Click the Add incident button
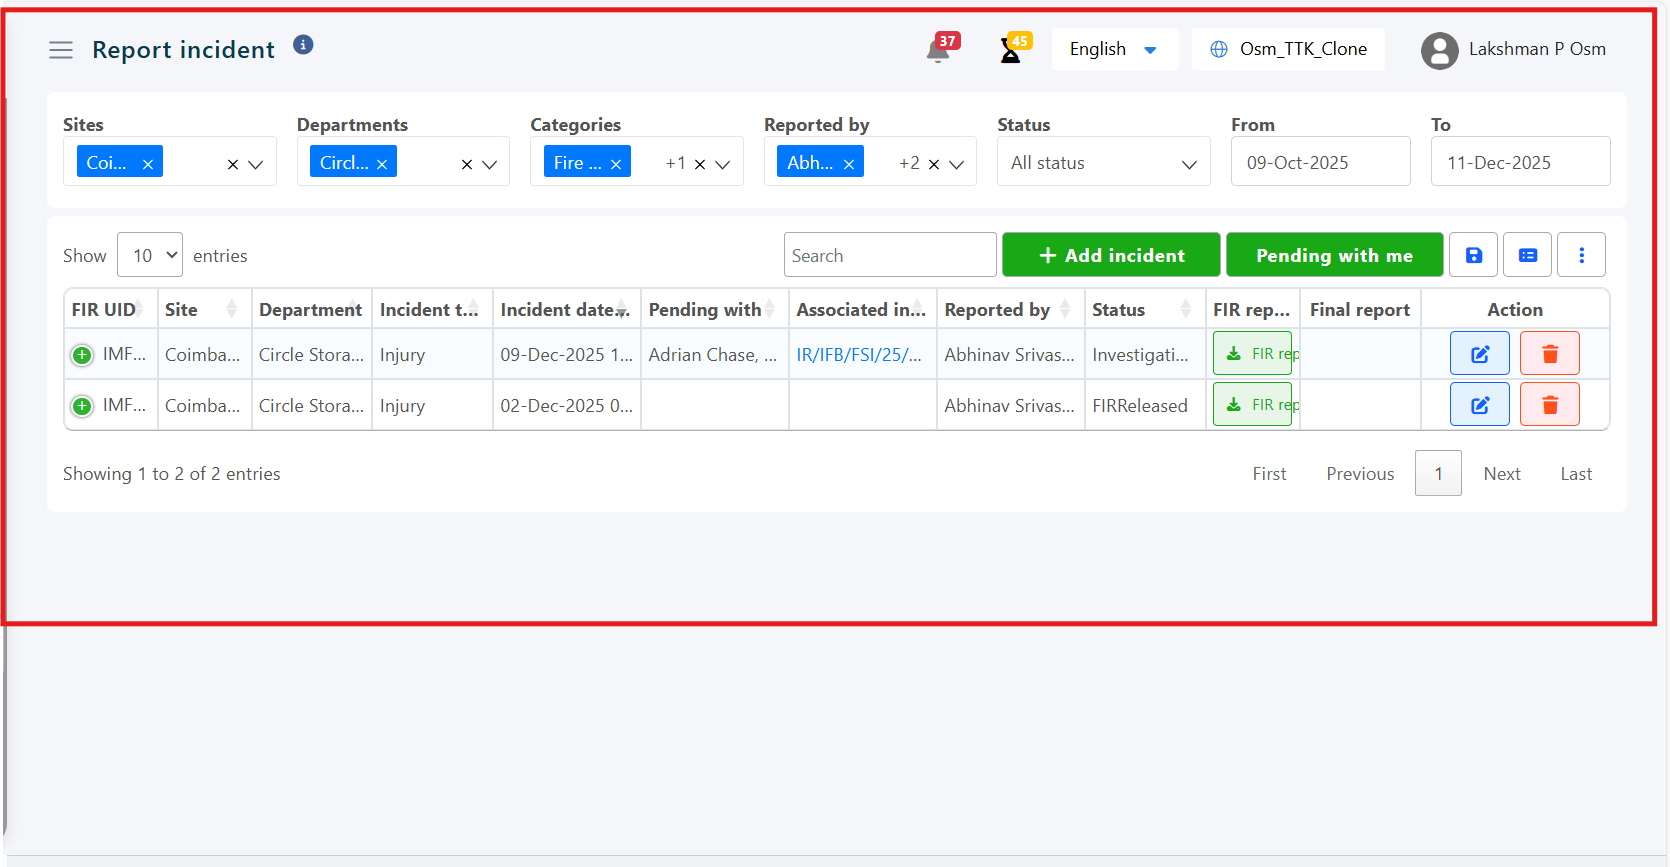This screenshot has width=1670, height=867. [1110, 255]
